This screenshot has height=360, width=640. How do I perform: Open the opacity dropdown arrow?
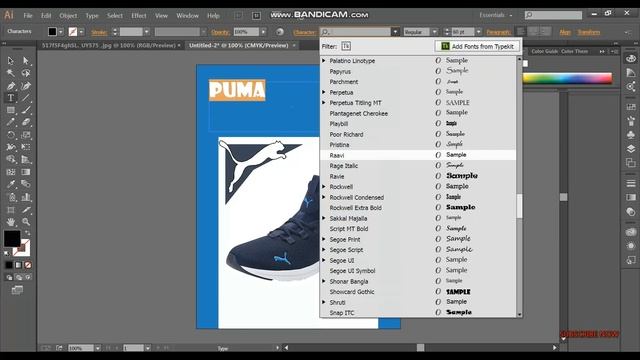click(x=263, y=32)
